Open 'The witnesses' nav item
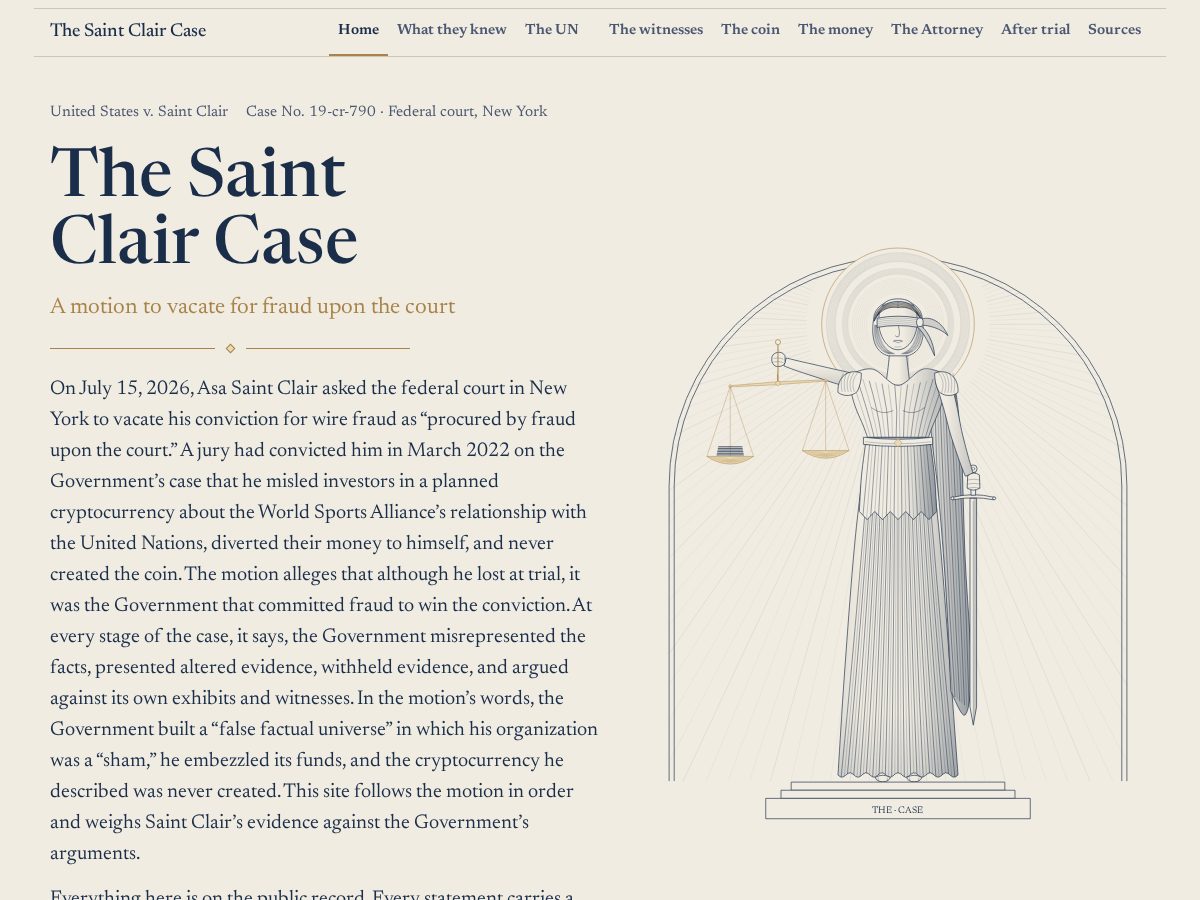The height and width of the screenshot is (900, 1200). (656, 30)
